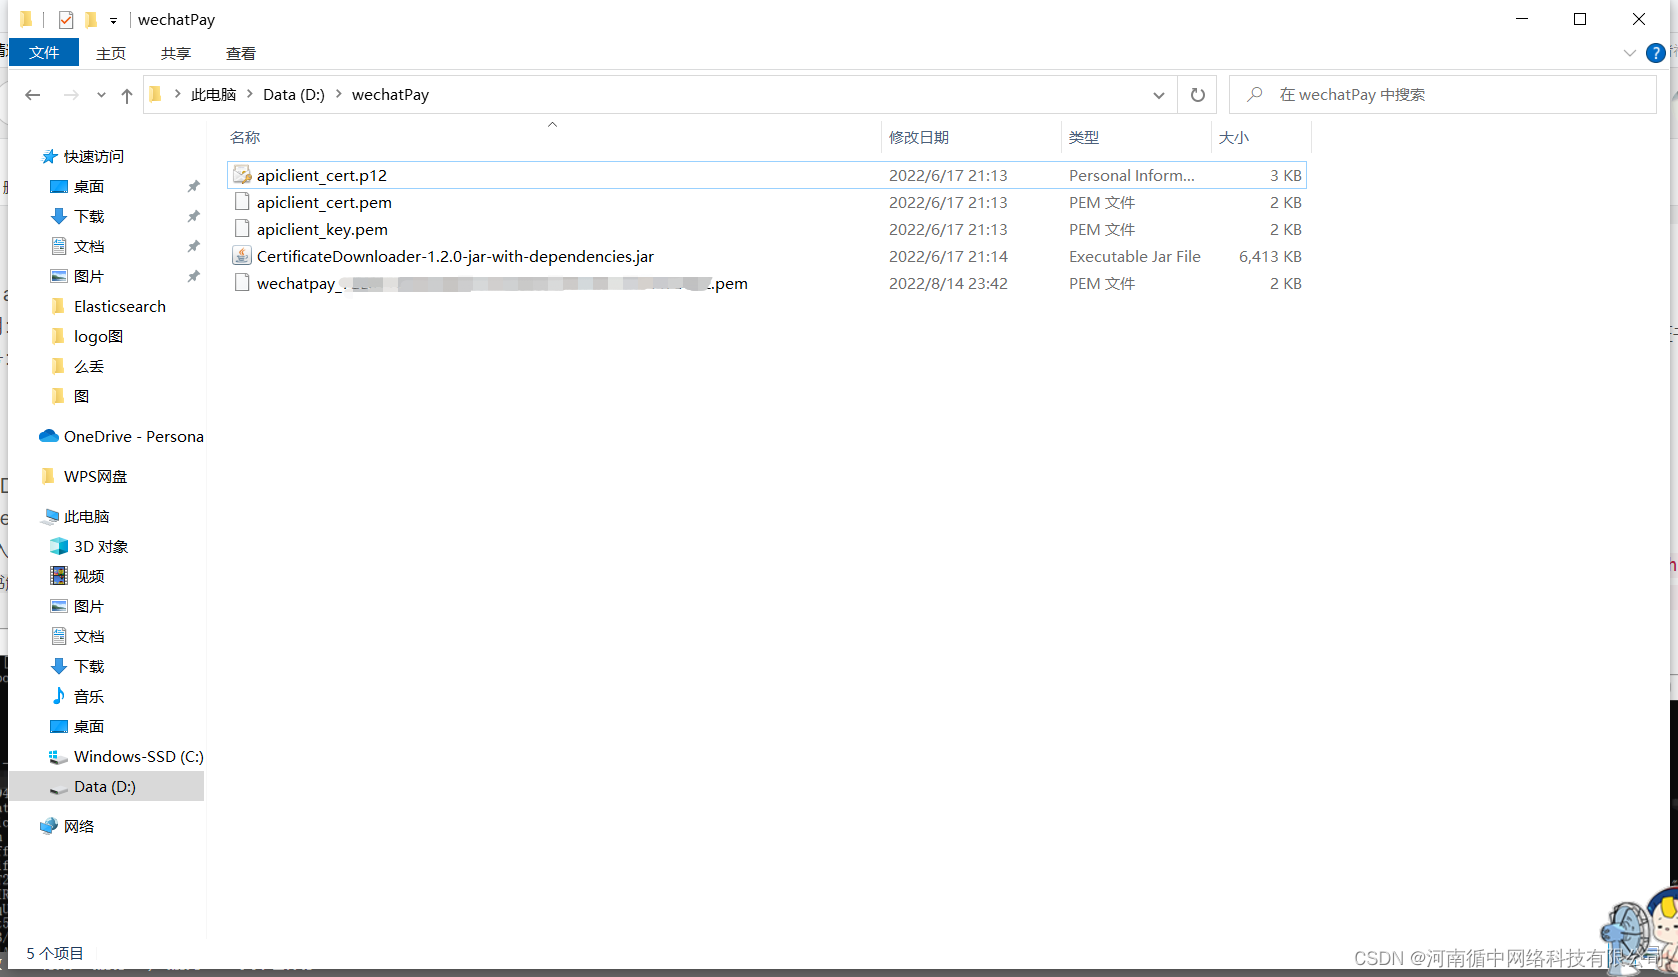This screenshot has height=977, width=1678.
Task: Open pinned 桌面 under quick access
Action: click(89, 187)
